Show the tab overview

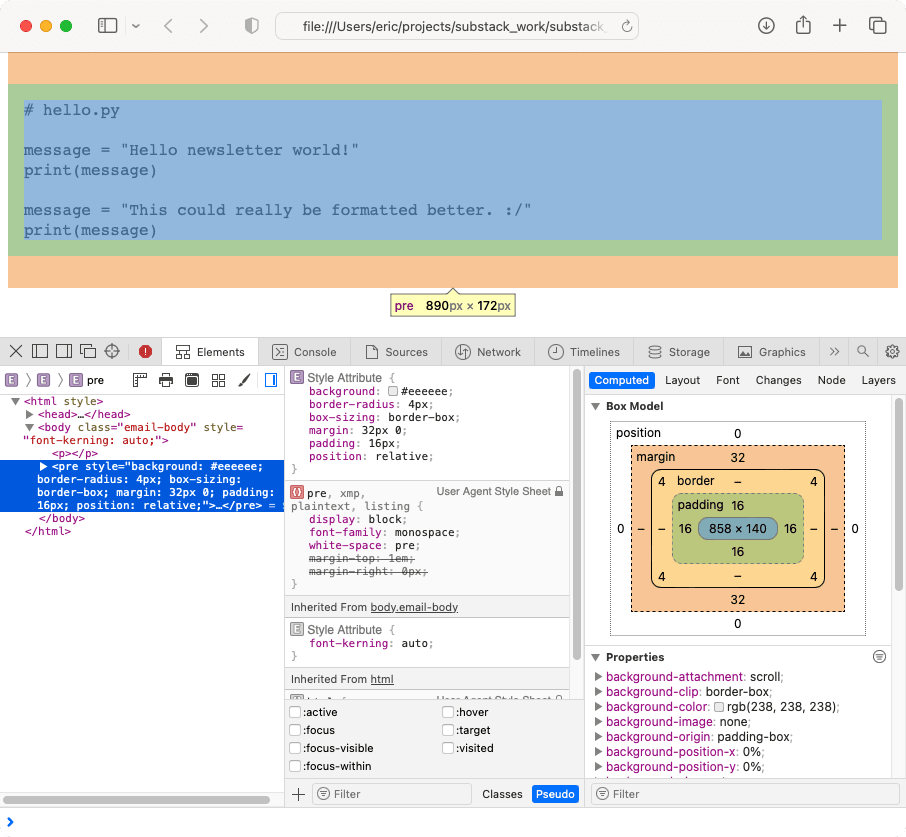click(877, 25)
